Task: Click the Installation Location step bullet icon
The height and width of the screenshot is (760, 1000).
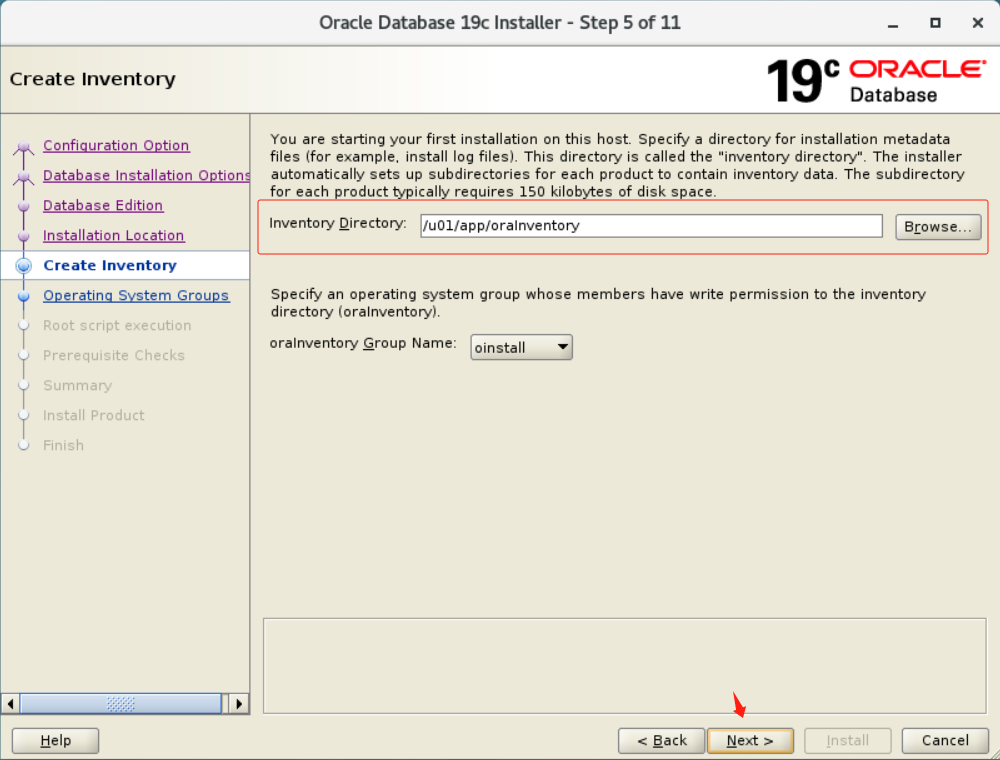Action: tap(24, 236)
